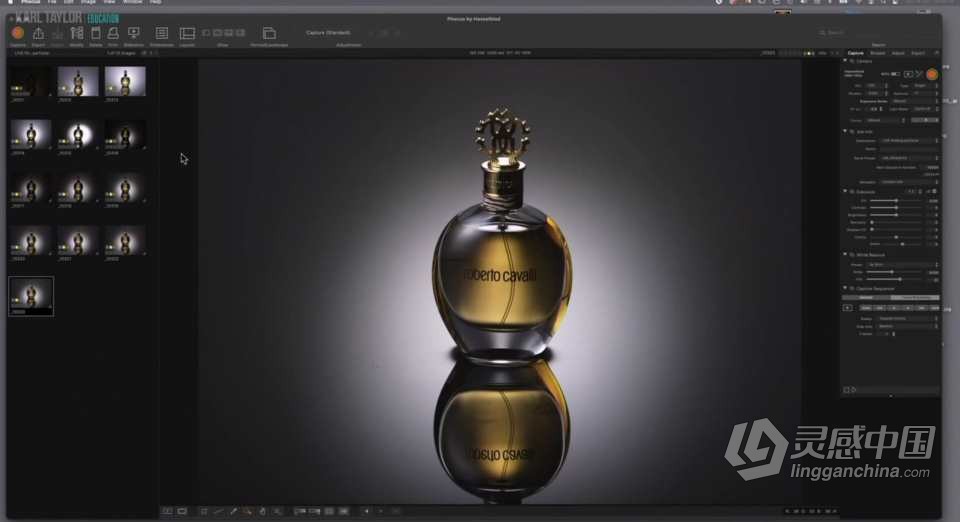Select the left Capture Sequence mode segment

[x=866, y=297]
